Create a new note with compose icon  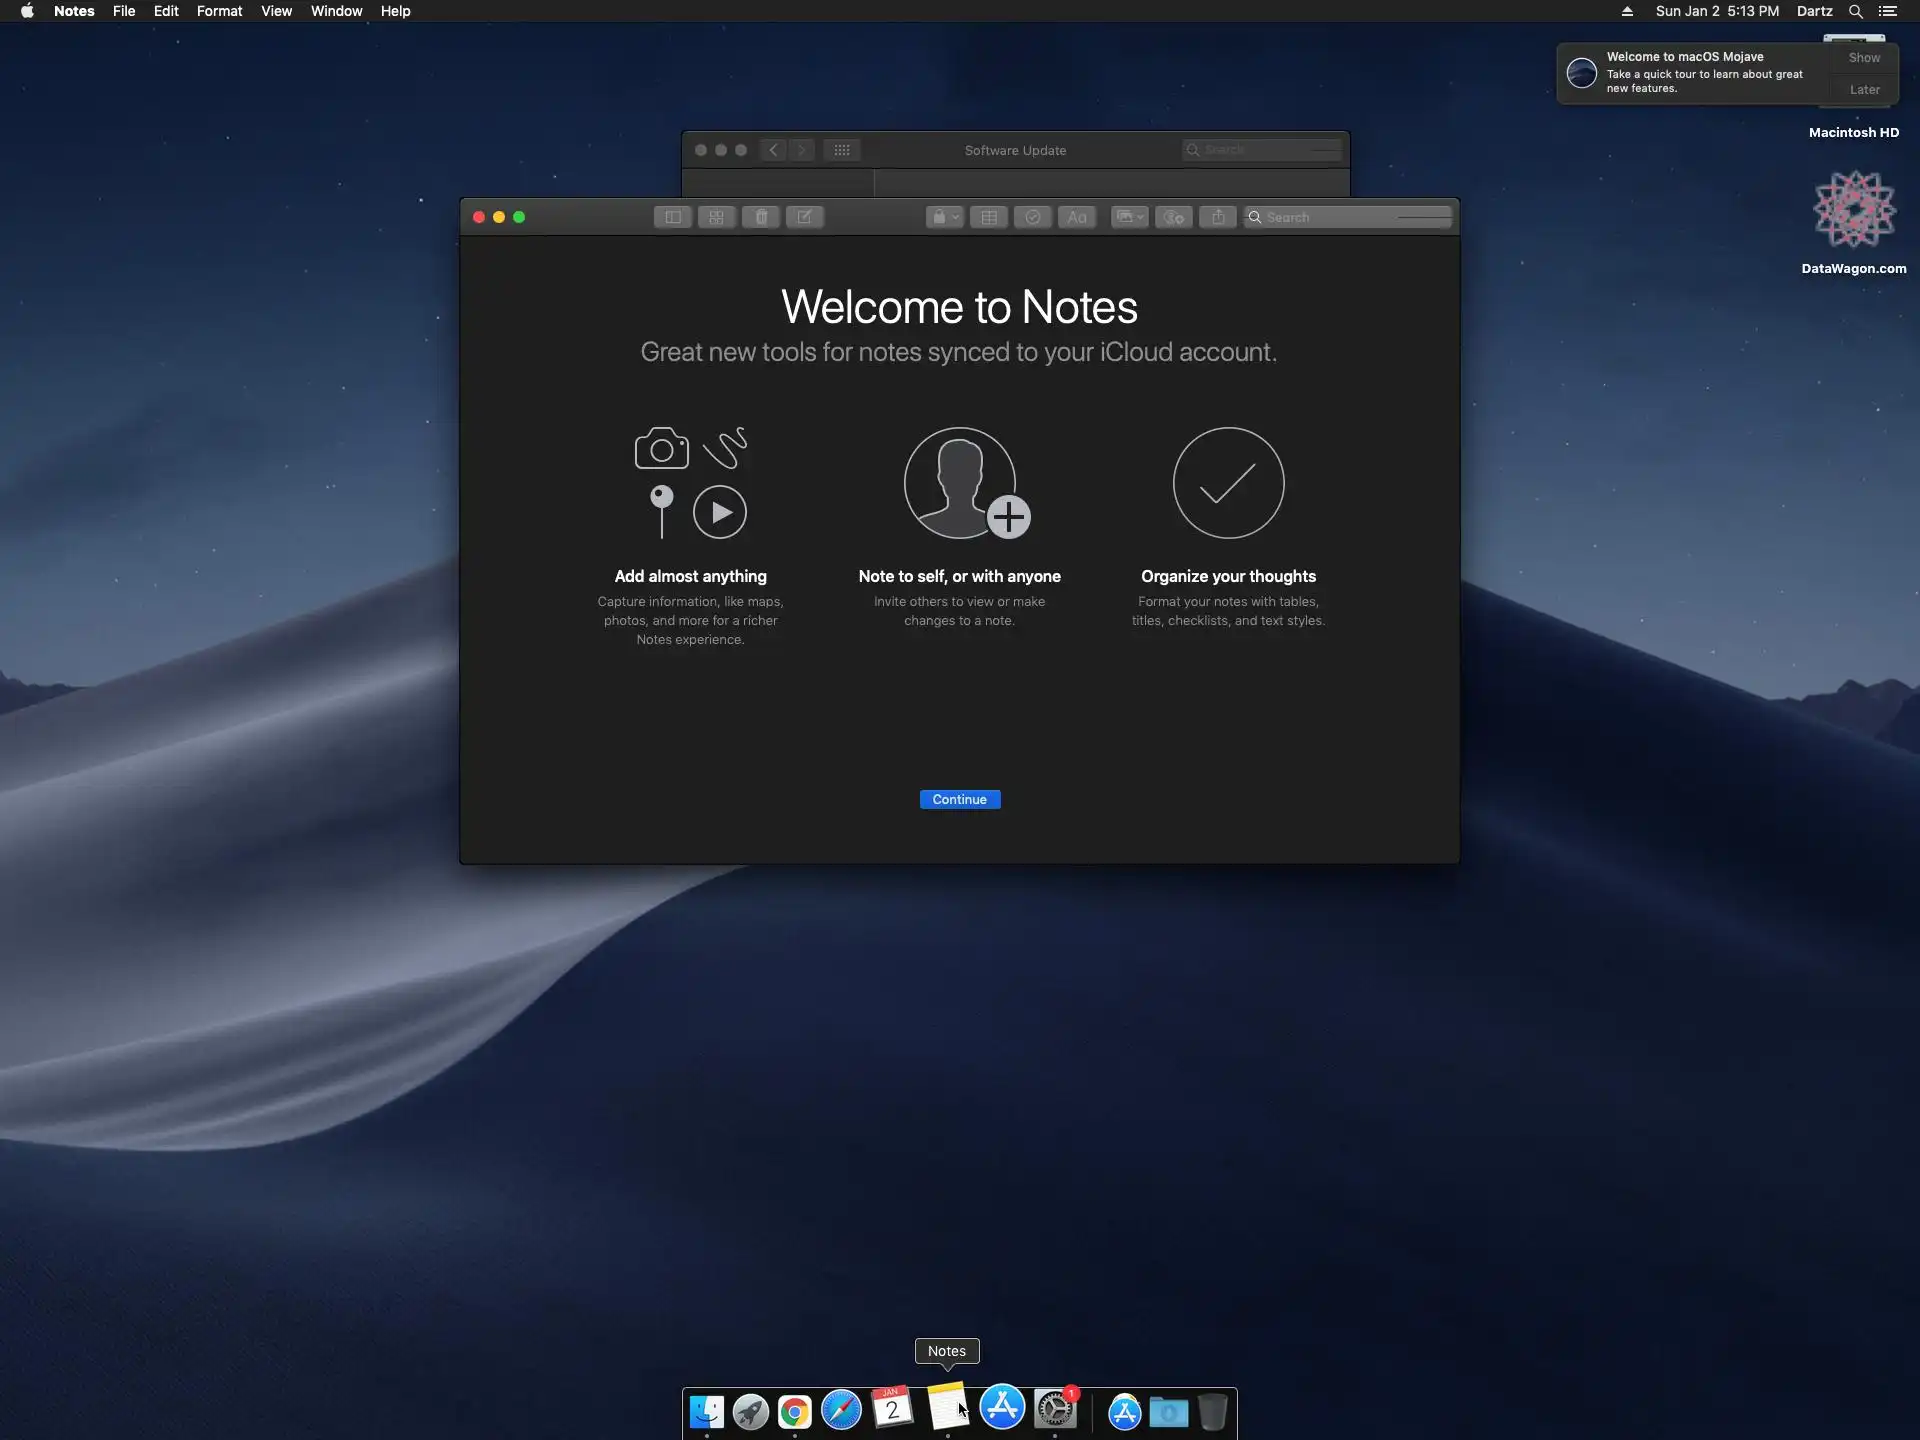[804, 217]
